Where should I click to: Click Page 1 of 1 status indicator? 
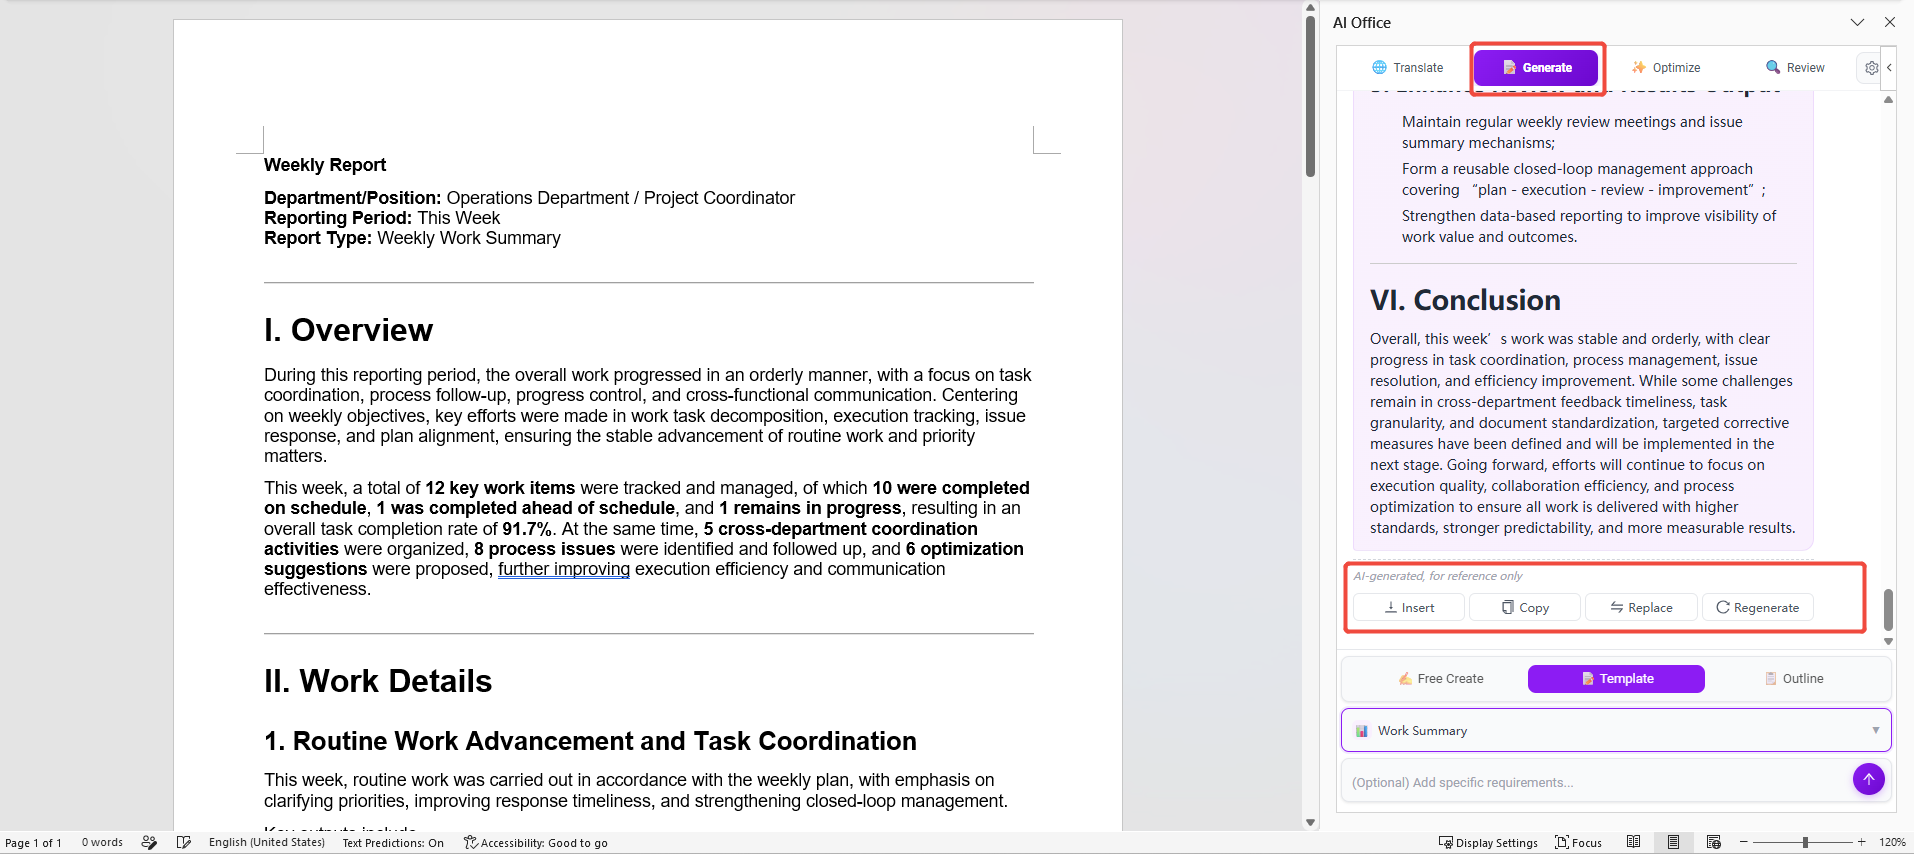point(33,843)
